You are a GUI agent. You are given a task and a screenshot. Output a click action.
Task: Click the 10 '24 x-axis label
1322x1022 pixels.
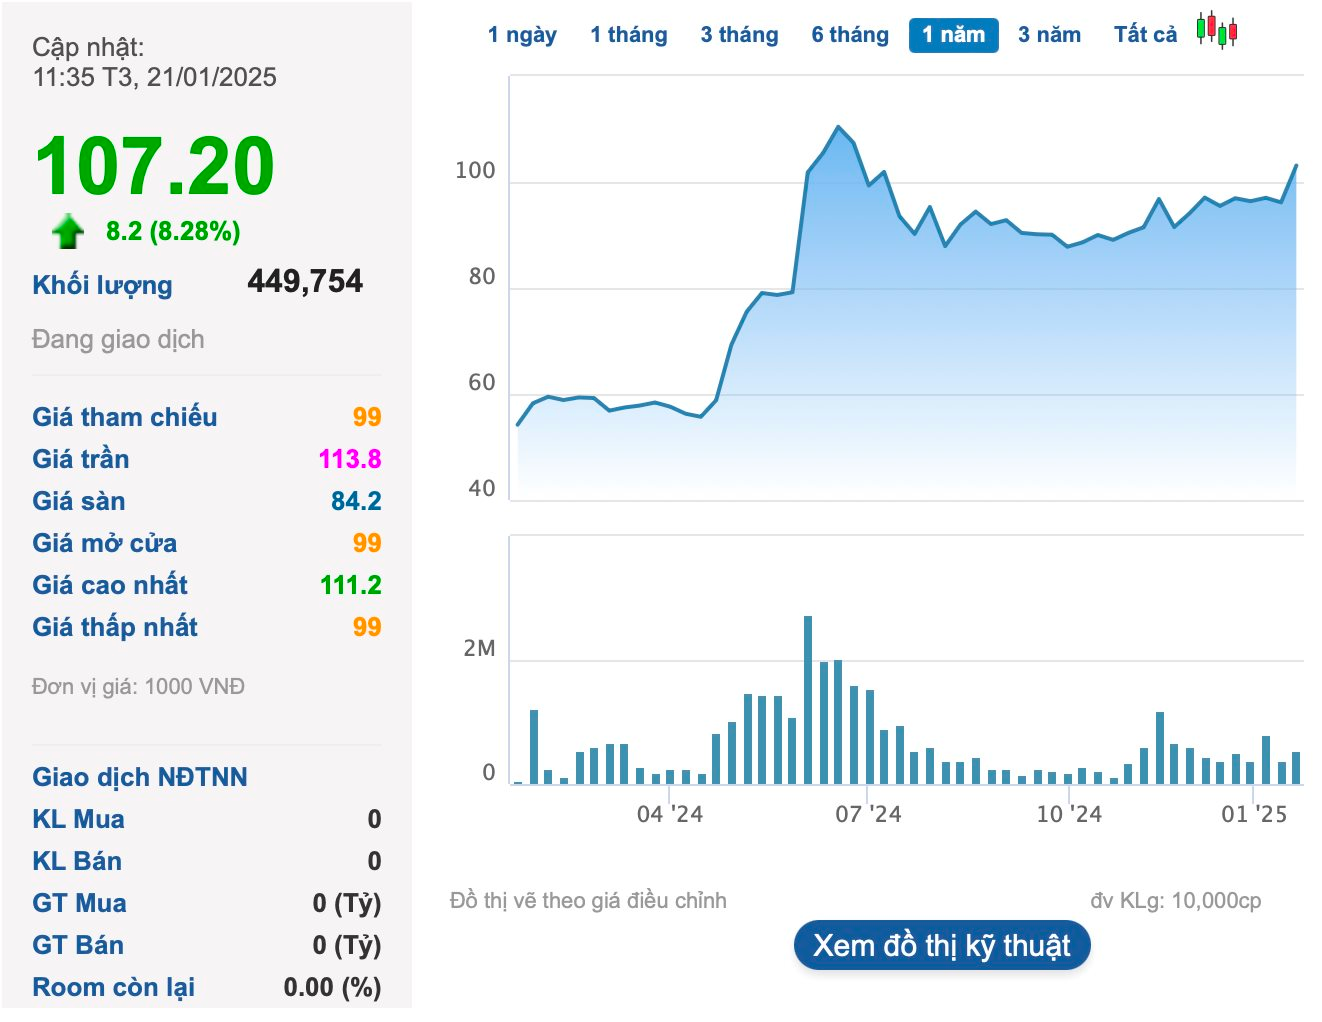1069,814
